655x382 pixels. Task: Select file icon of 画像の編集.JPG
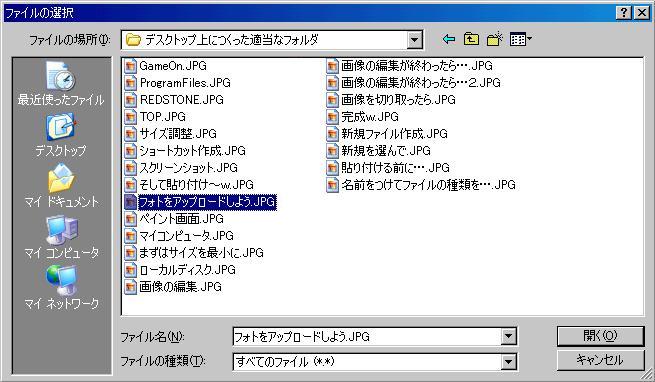point(130,287)
